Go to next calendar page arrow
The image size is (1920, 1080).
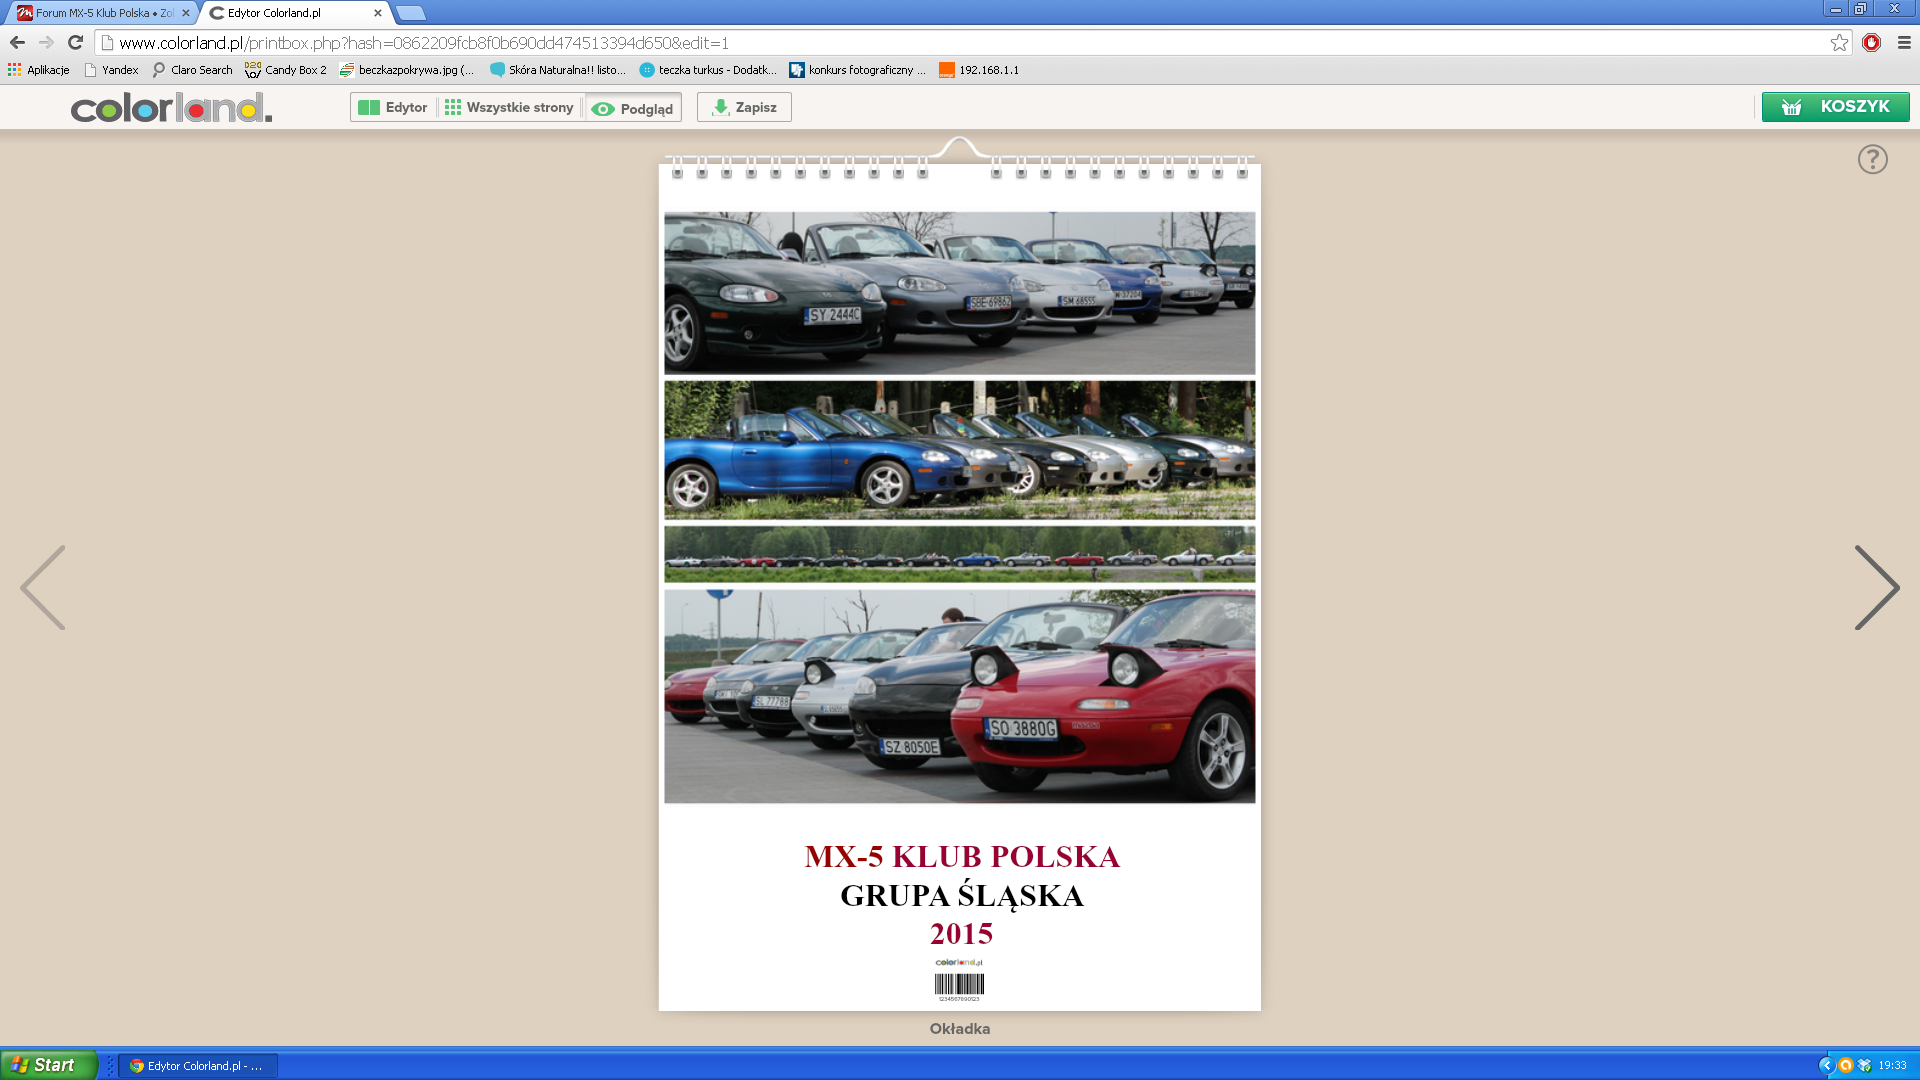coord(1876,587)
